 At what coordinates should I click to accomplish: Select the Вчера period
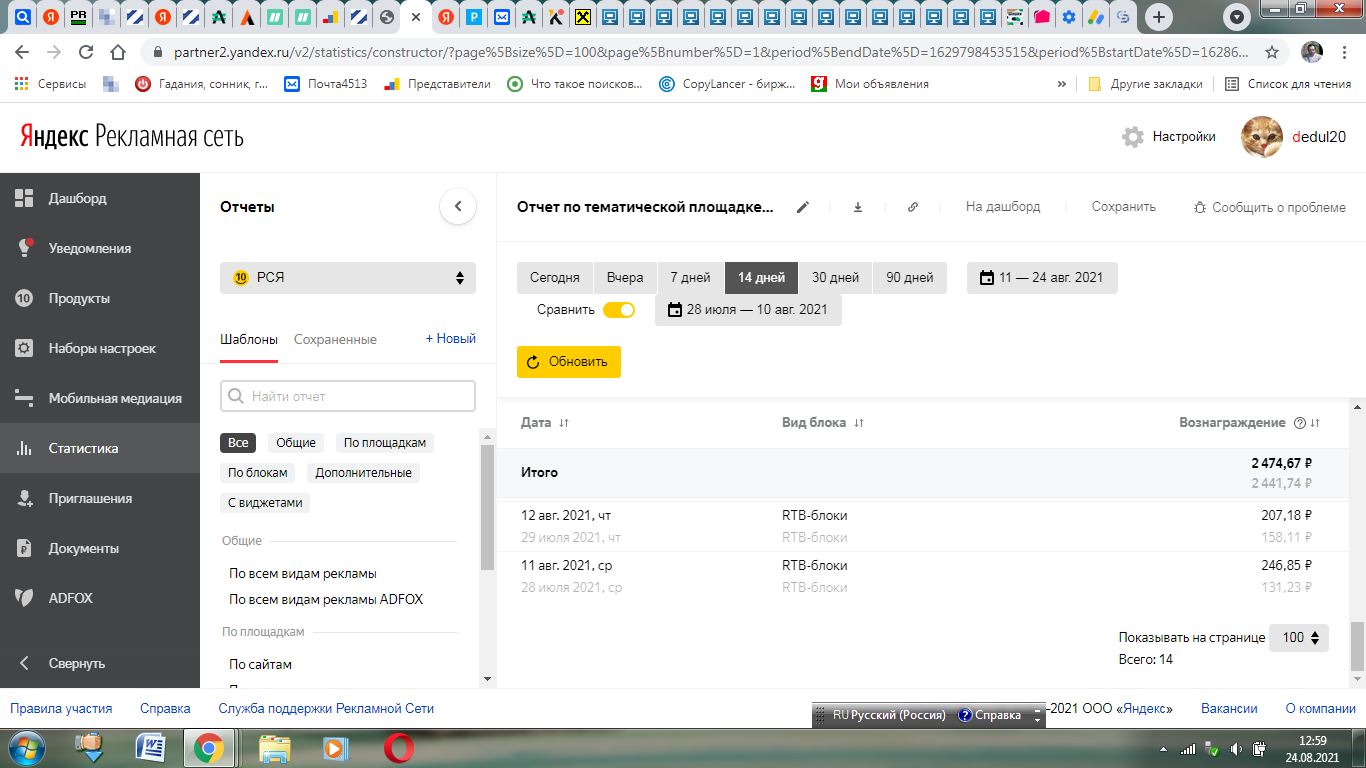[x=625, y=277]
